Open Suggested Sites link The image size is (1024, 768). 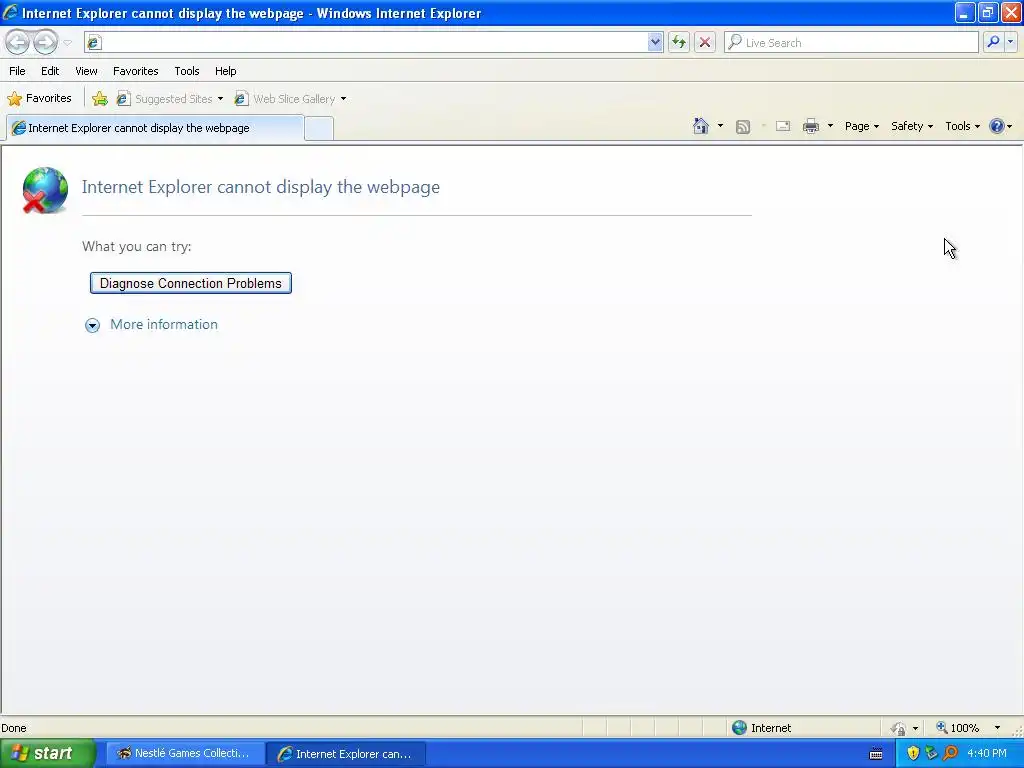click(x=165, y=99)
